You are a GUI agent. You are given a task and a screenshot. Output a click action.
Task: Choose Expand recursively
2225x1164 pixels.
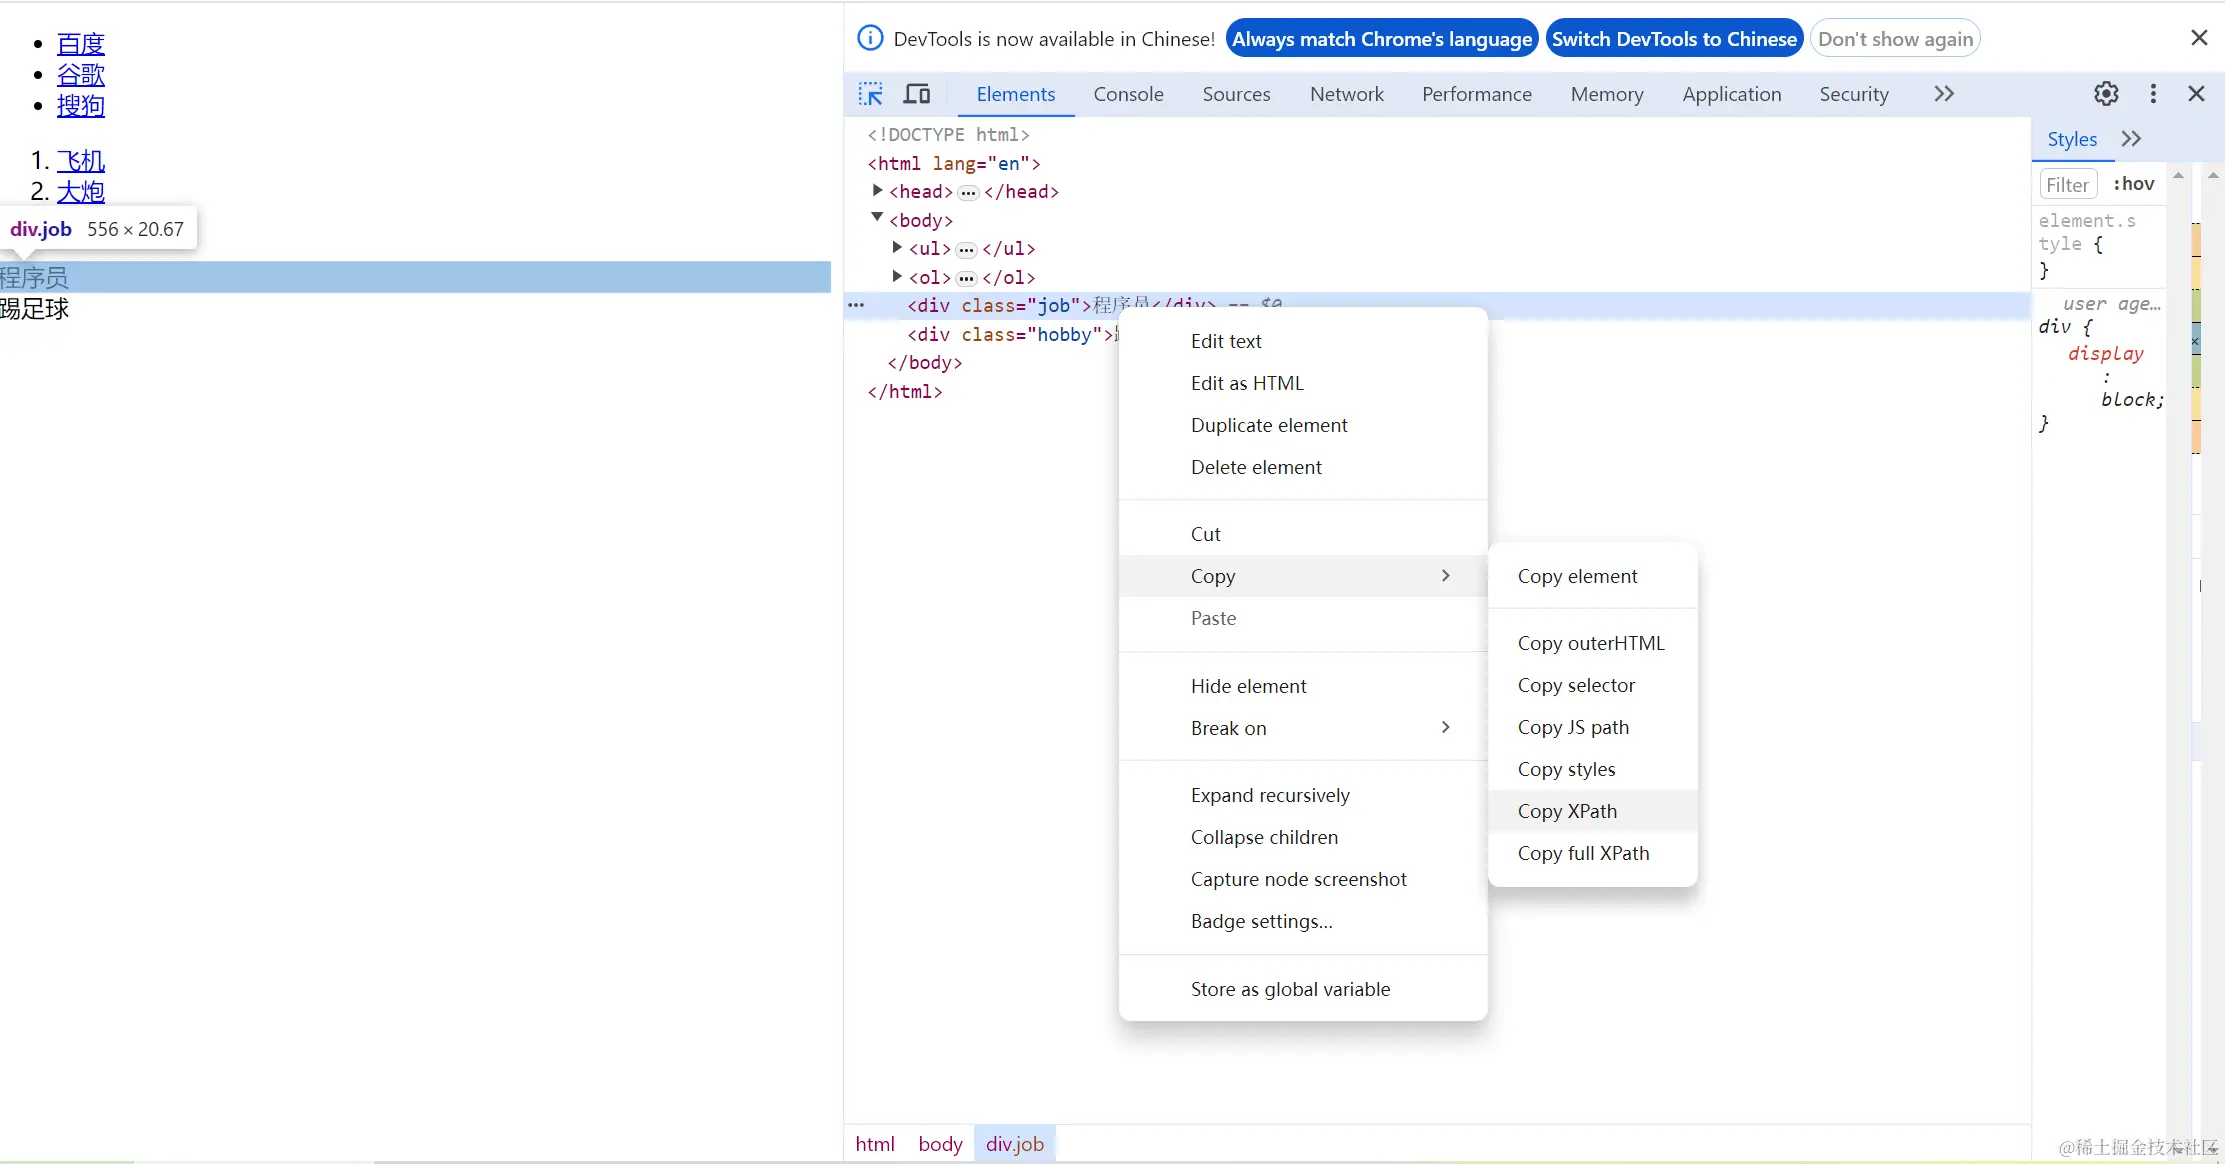point(1303,795)
